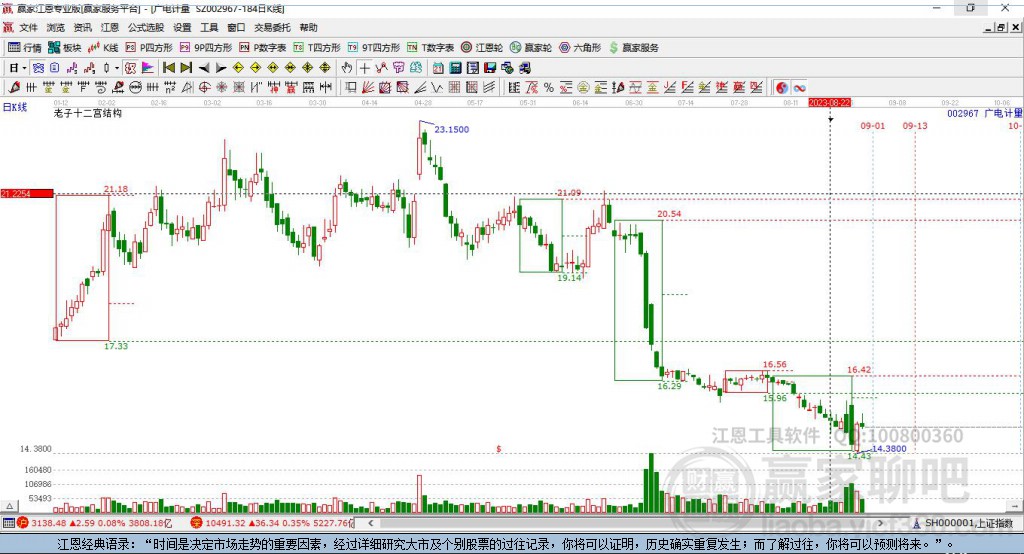Click the first yellow diamond arrow icon
Image resolution: width=1024 pixels, height=554 pixels.
(x=238, y=68)
